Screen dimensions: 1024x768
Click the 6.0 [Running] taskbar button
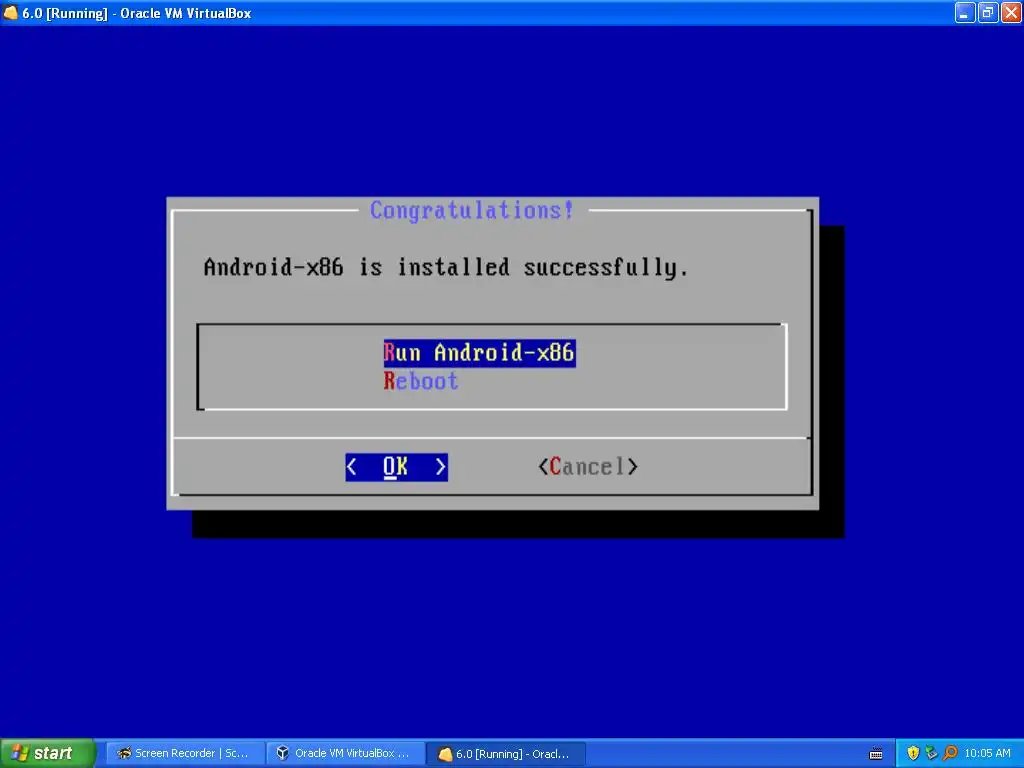click(x=506, y=754)
